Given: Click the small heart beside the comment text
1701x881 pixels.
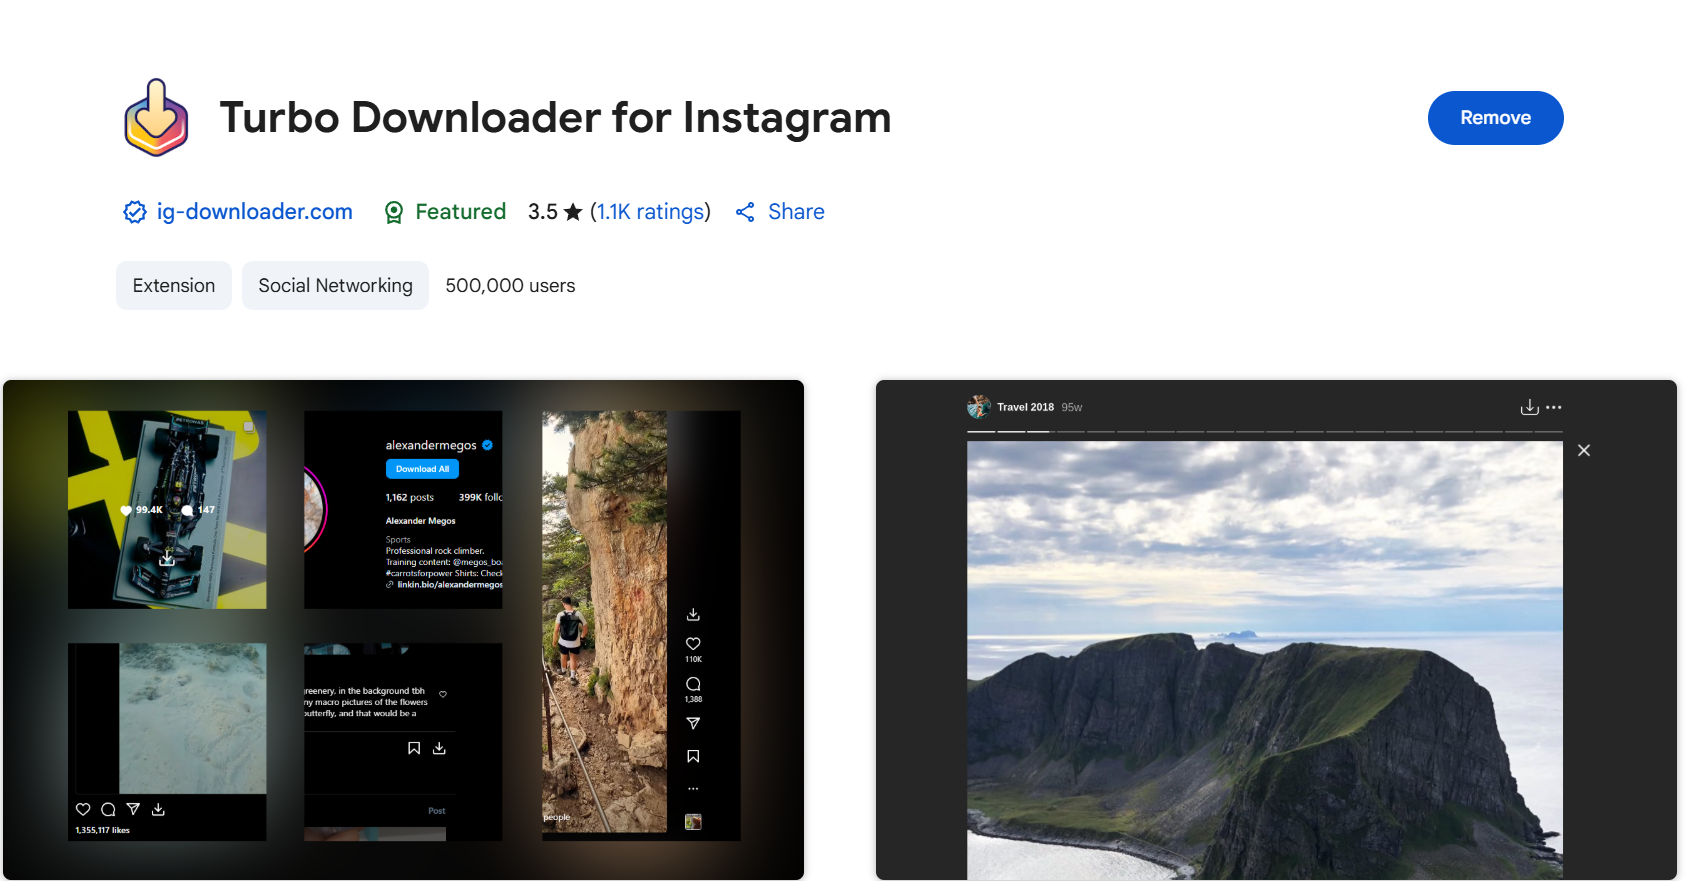Looking at the screenshot, I should [443, 694].
